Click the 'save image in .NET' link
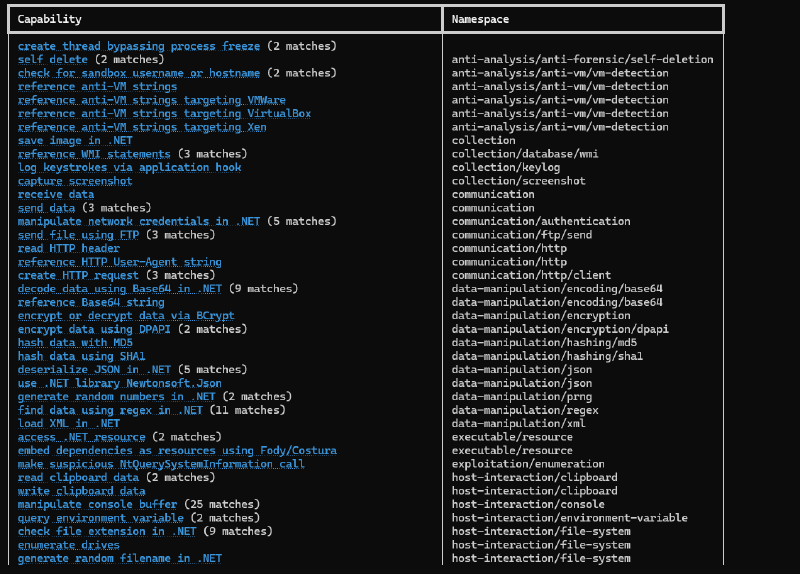This screenshot has width=800, height=574. point(75,141)
